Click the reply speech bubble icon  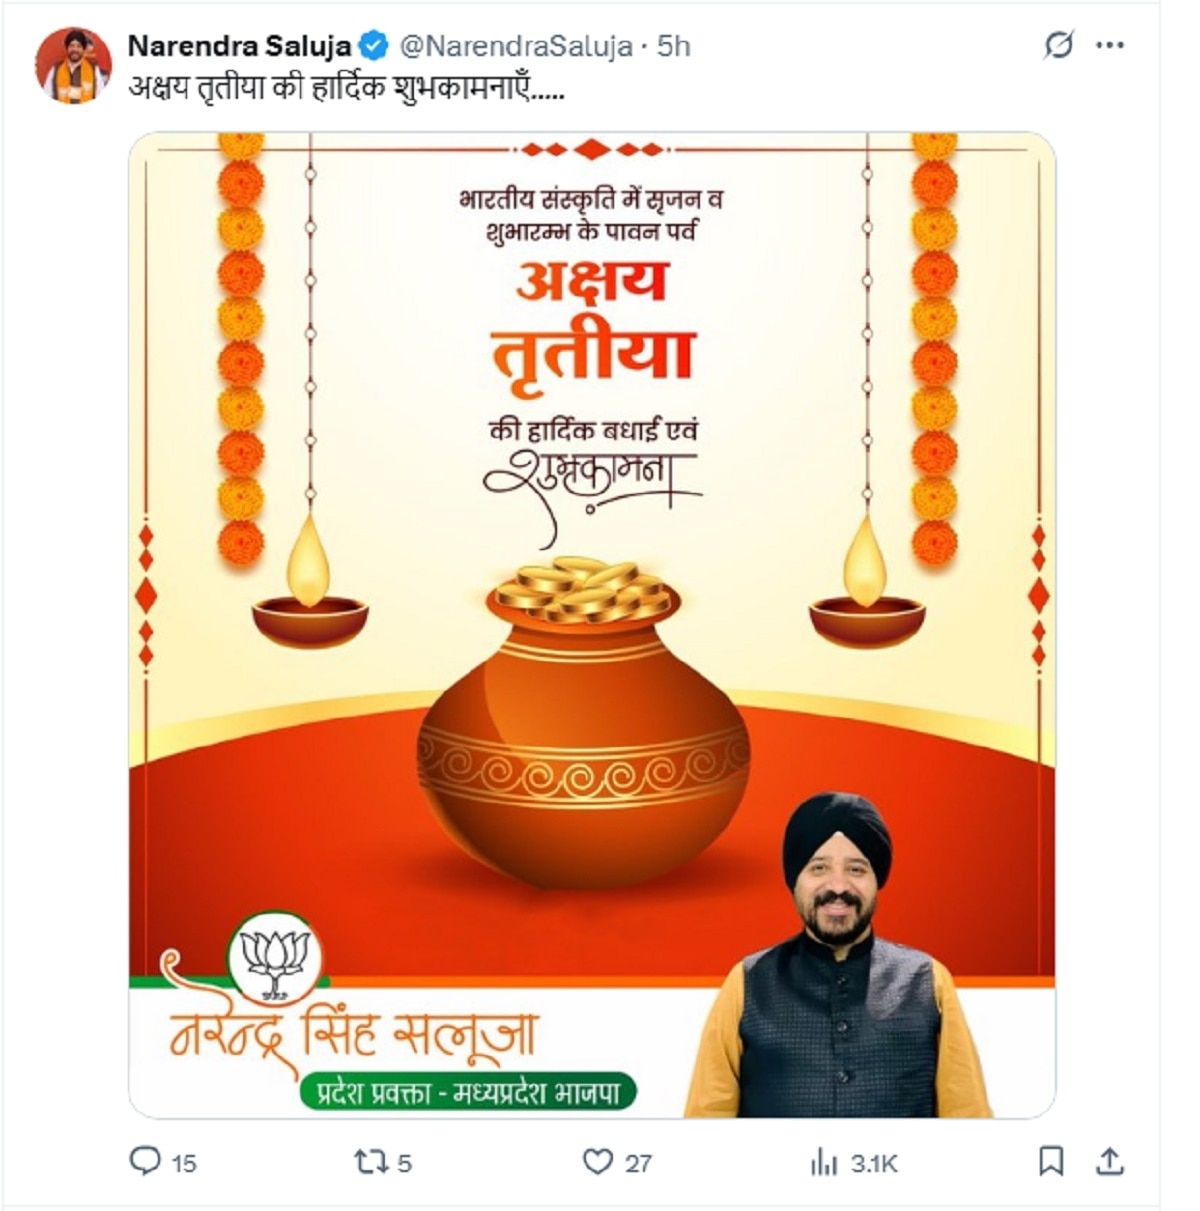(x=146, y=1161)
